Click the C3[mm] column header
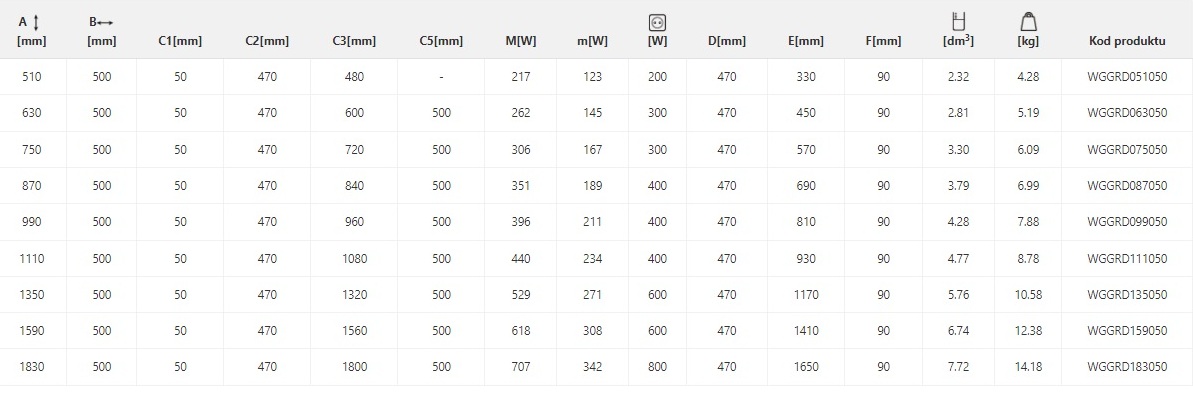1193x400 pixels. 354,41
